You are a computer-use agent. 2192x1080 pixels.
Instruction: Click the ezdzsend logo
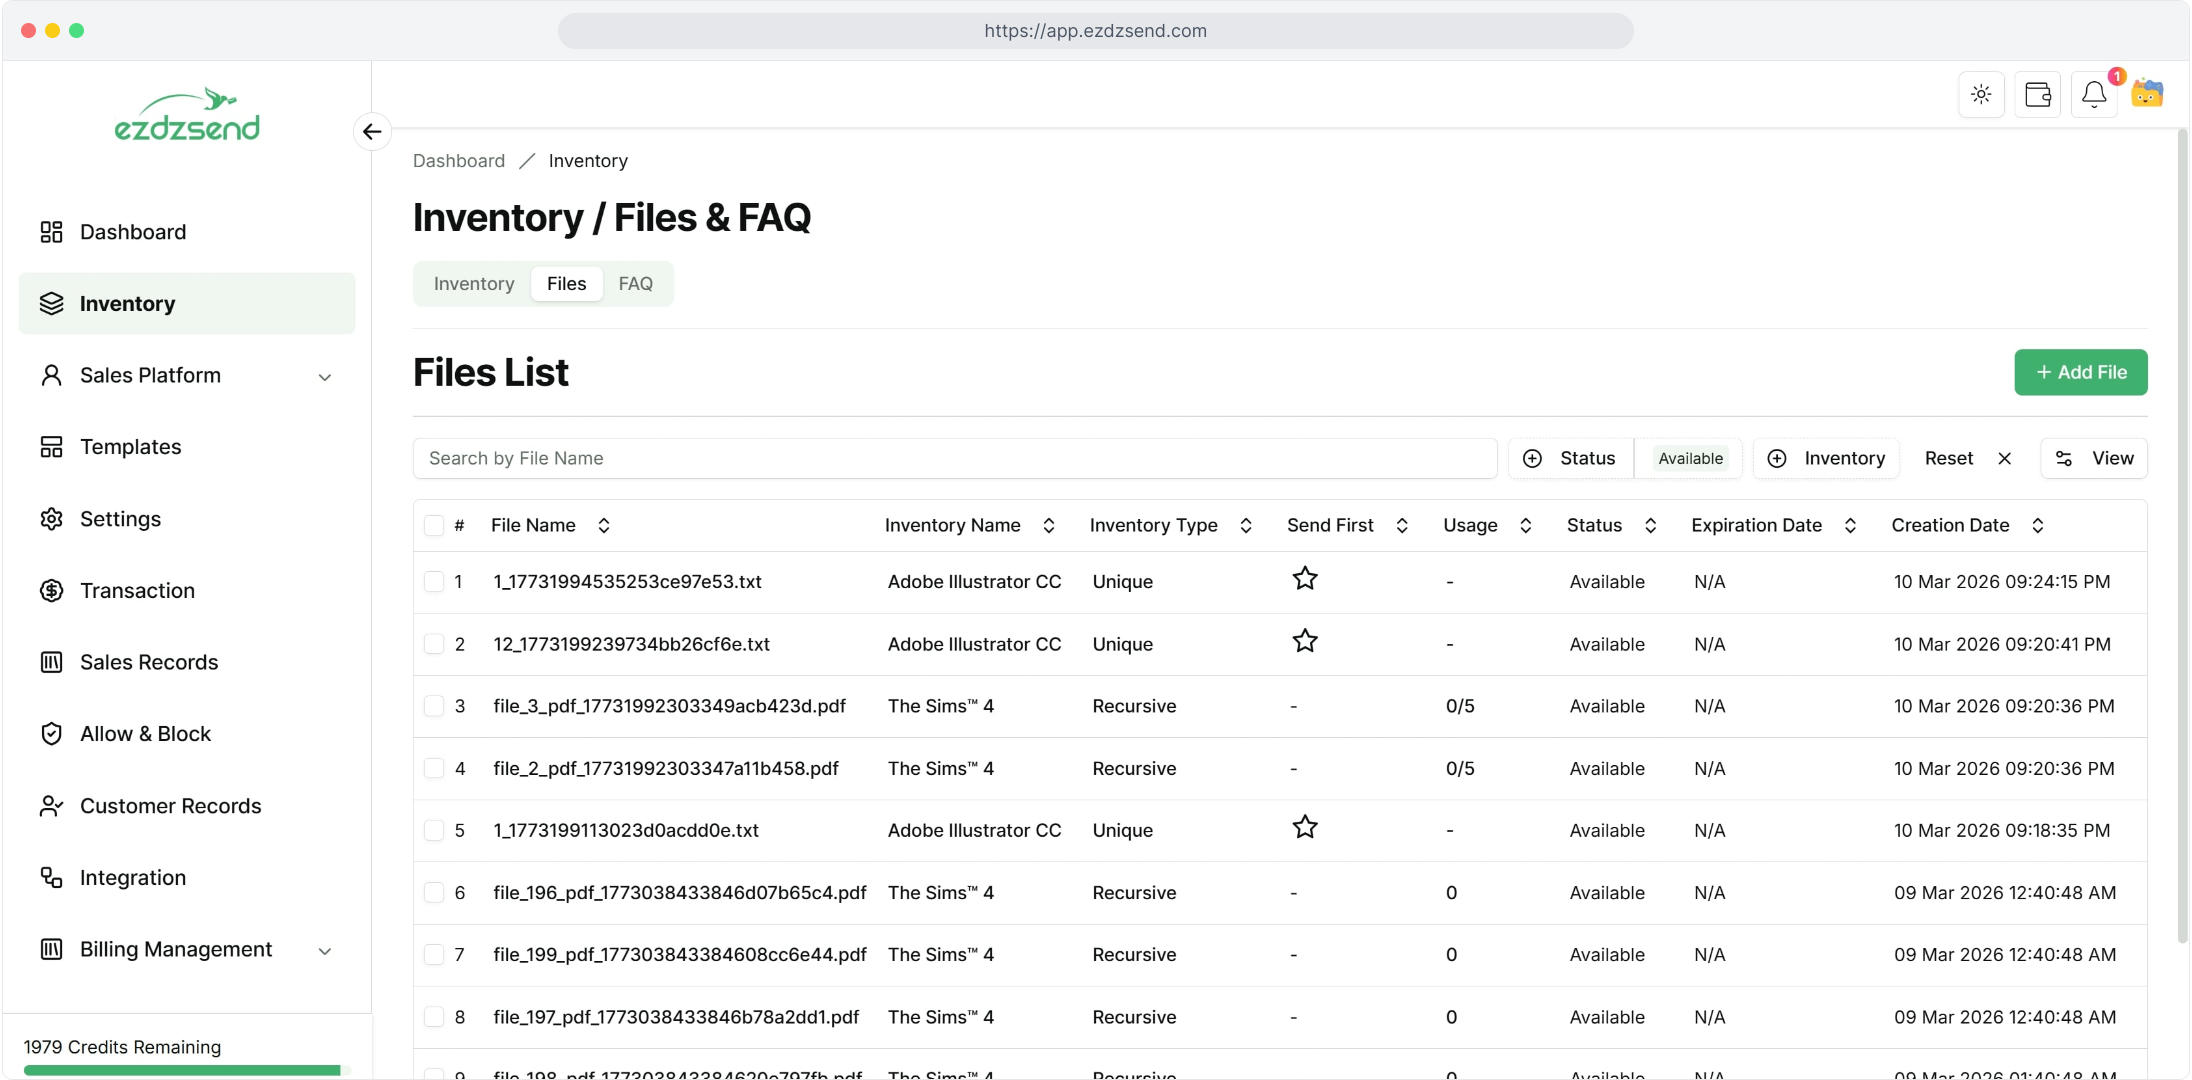click(x=187, y=116)
